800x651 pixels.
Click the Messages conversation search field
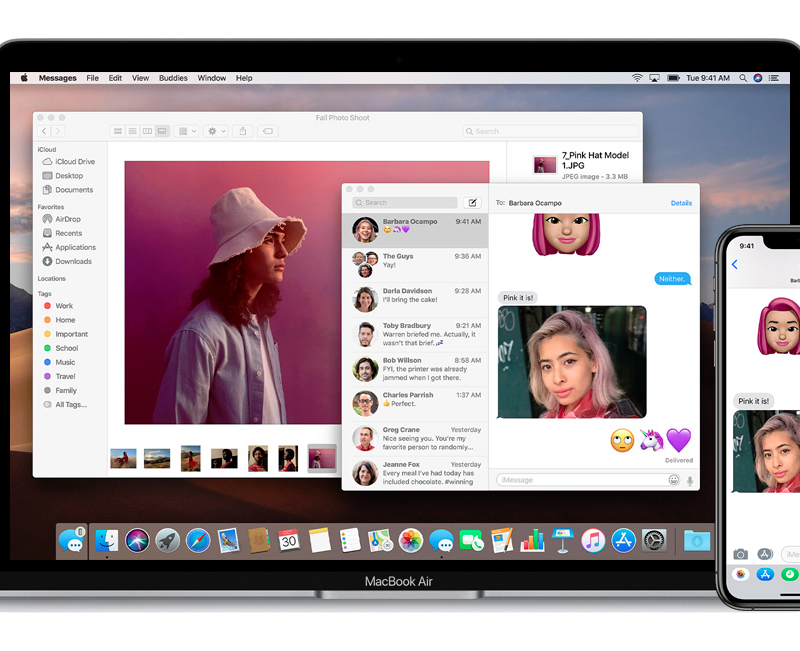click(x=405, y=203)
